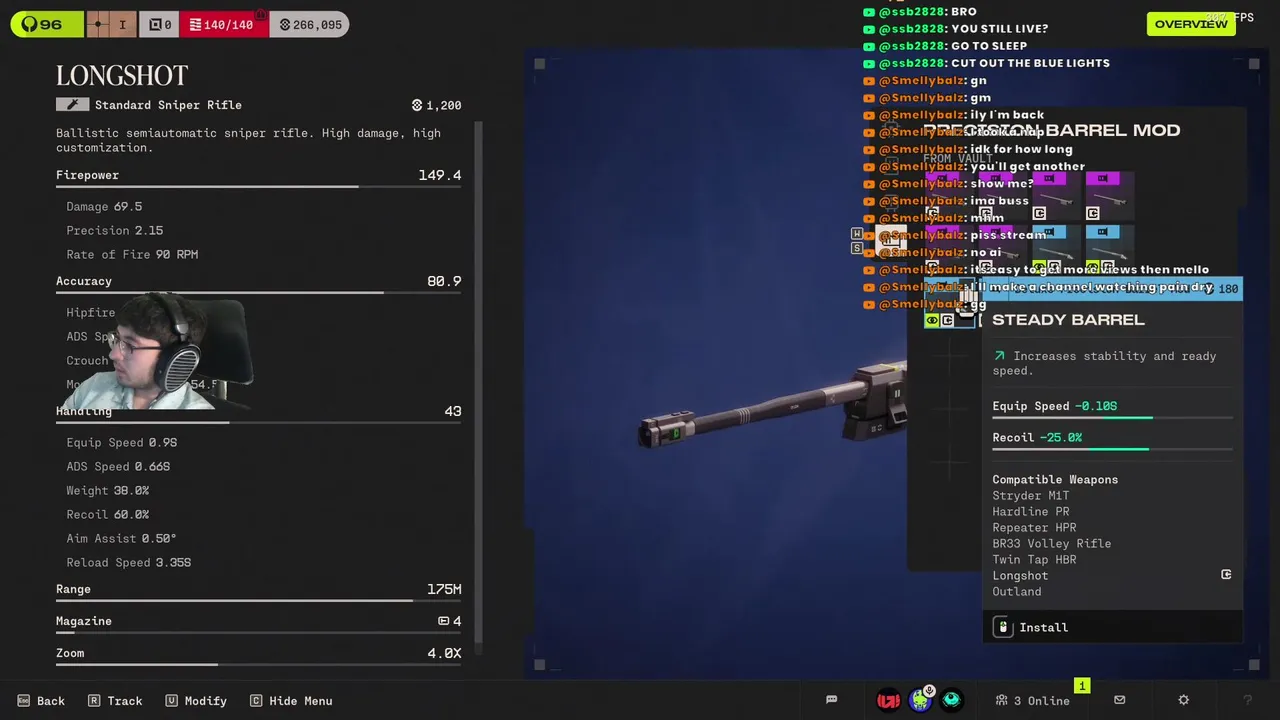Click the equipped marker icon next to Longshot
The width and height of the screenshot is (1280, 720).
pyautogui.click(x=1226, y=575)
